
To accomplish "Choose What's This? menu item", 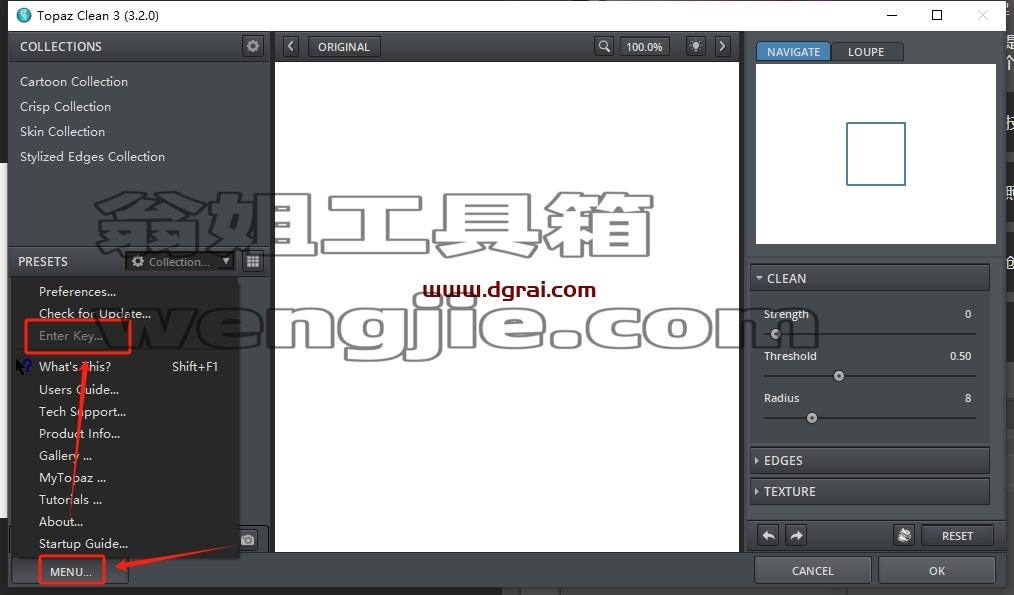I will click(75, 367).
